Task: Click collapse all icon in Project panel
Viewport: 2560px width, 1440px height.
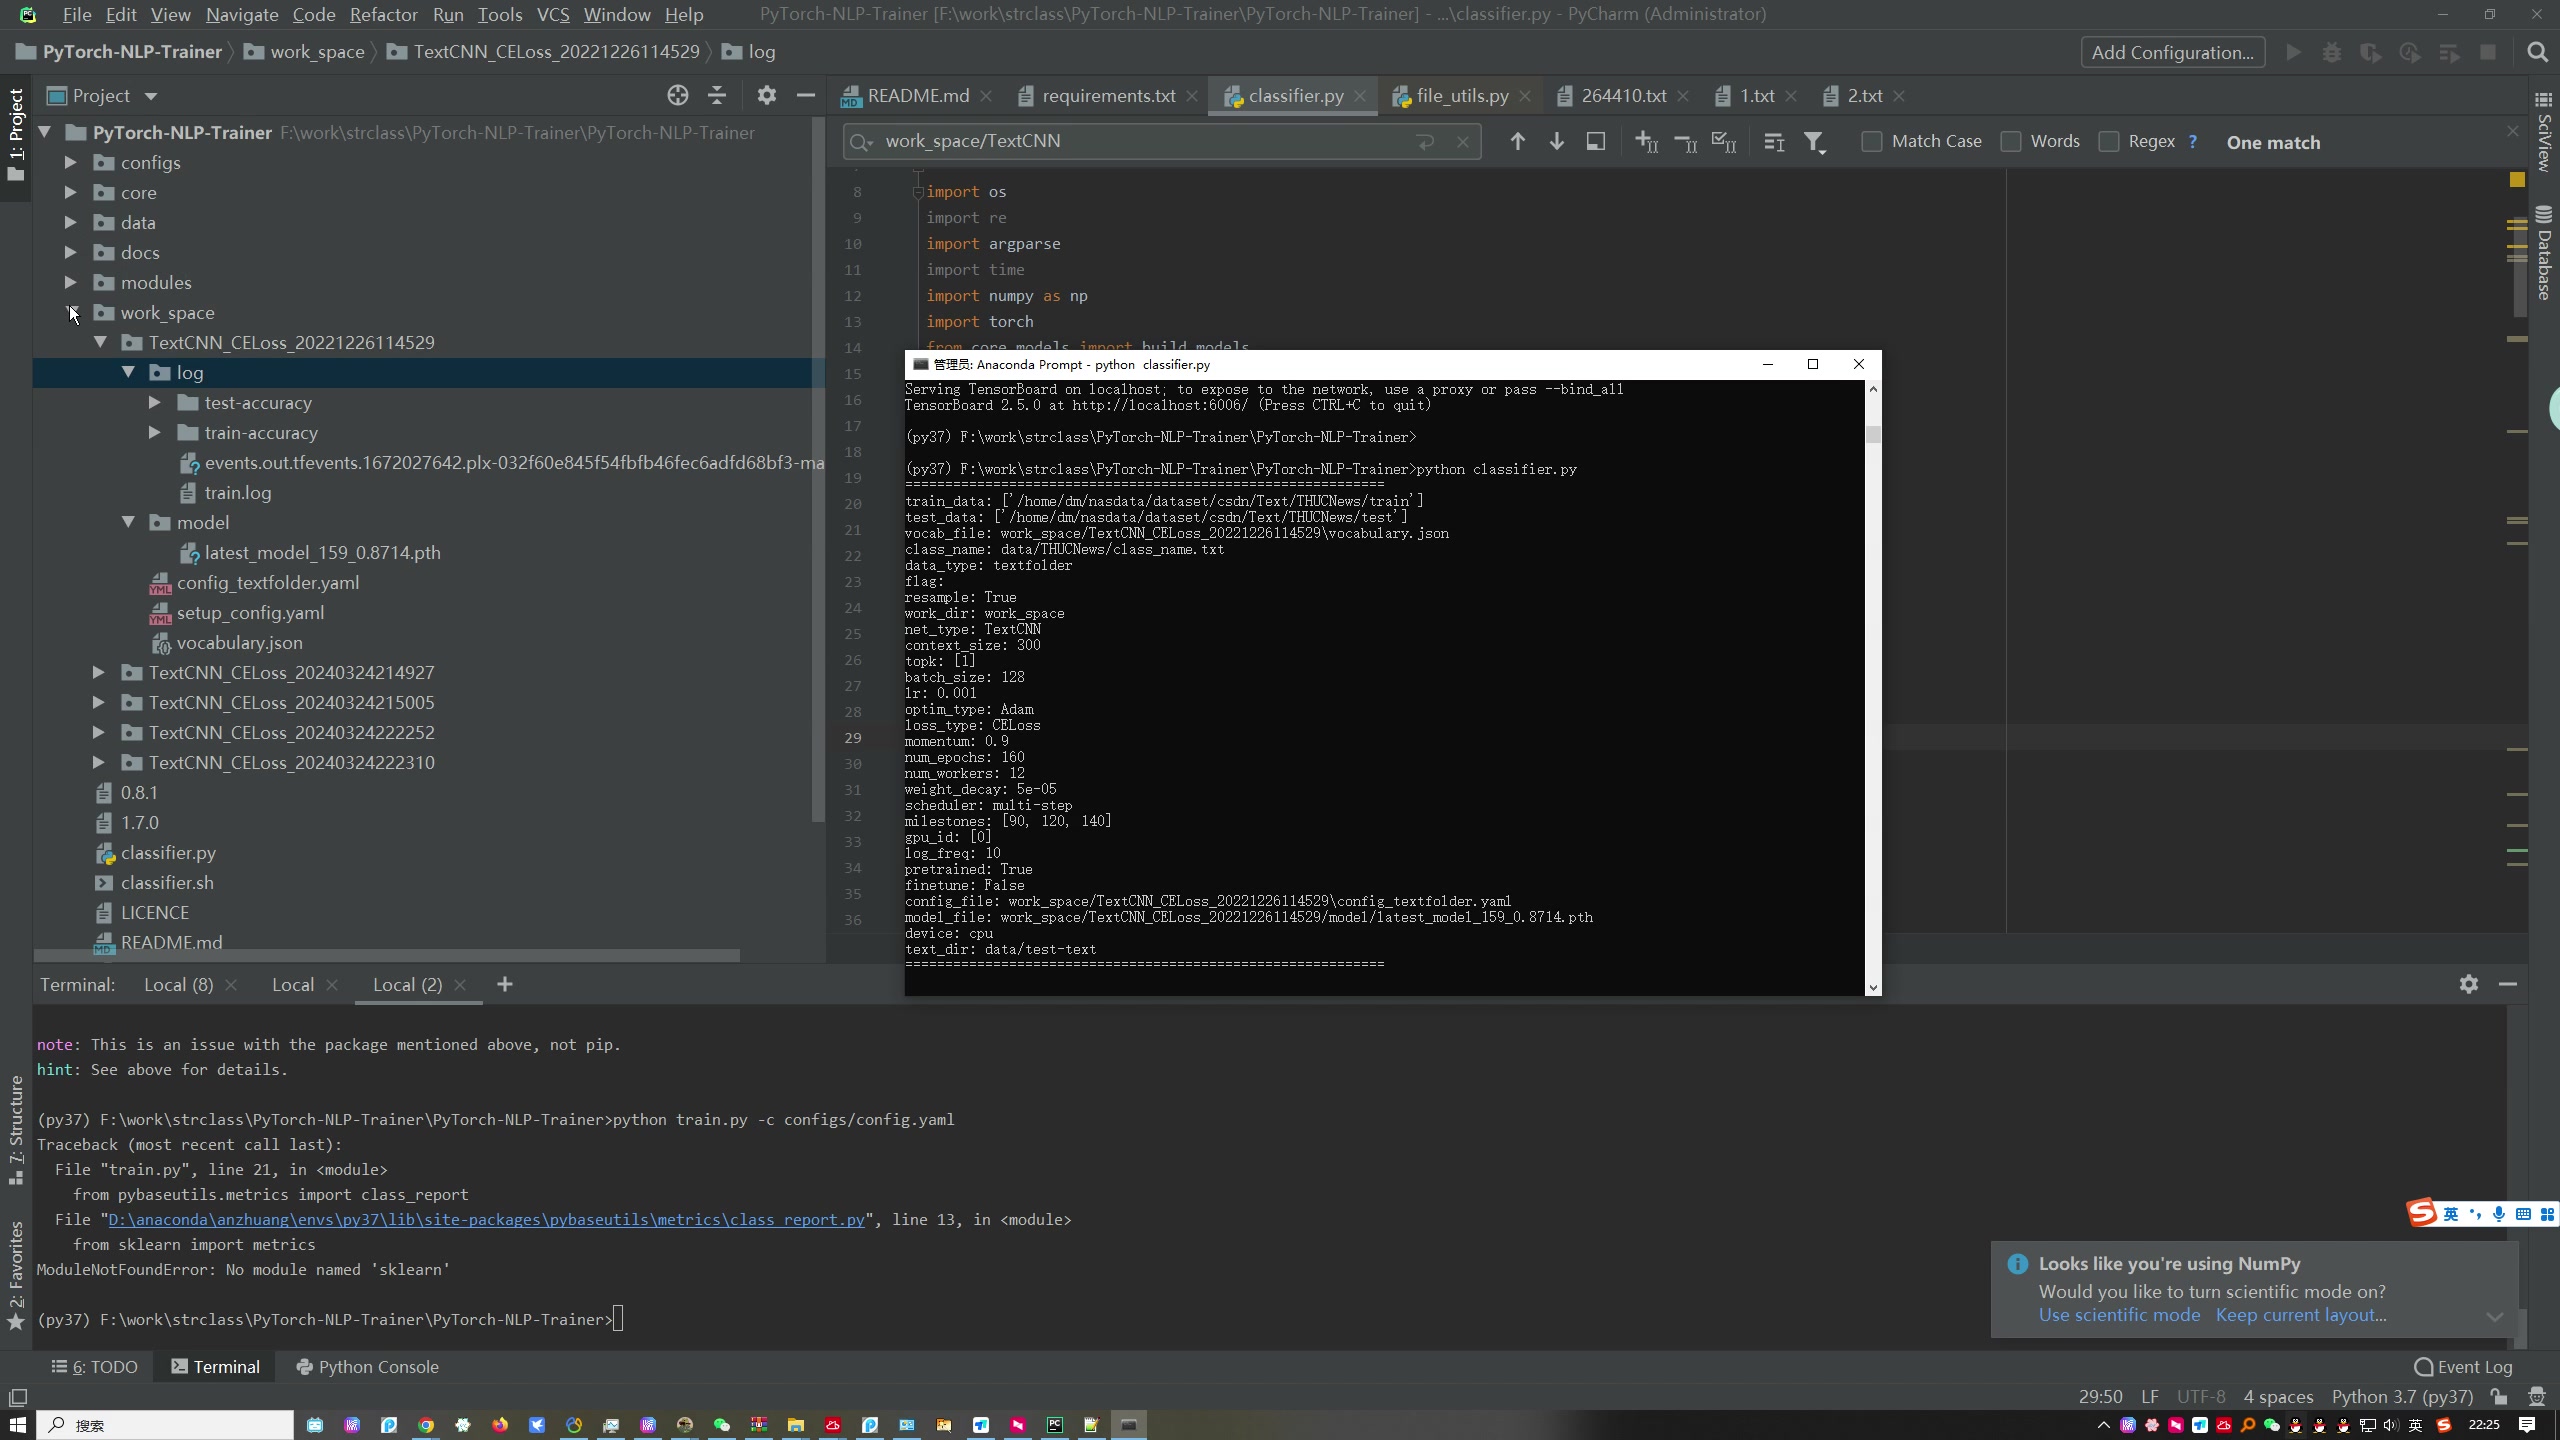Action: (717, 96)
